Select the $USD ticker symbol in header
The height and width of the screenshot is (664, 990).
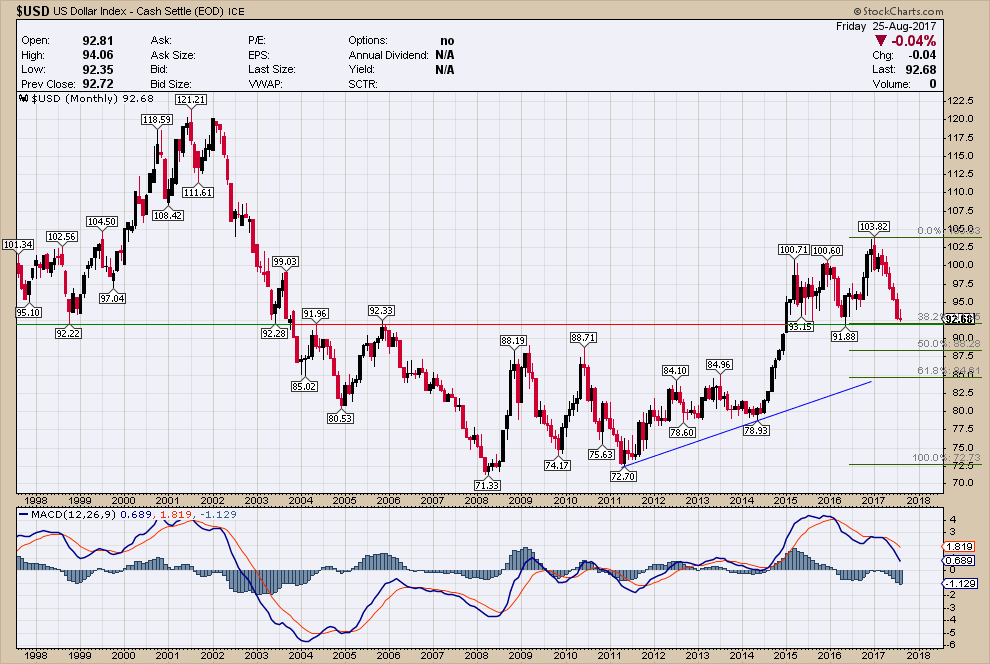click(28, 10)
